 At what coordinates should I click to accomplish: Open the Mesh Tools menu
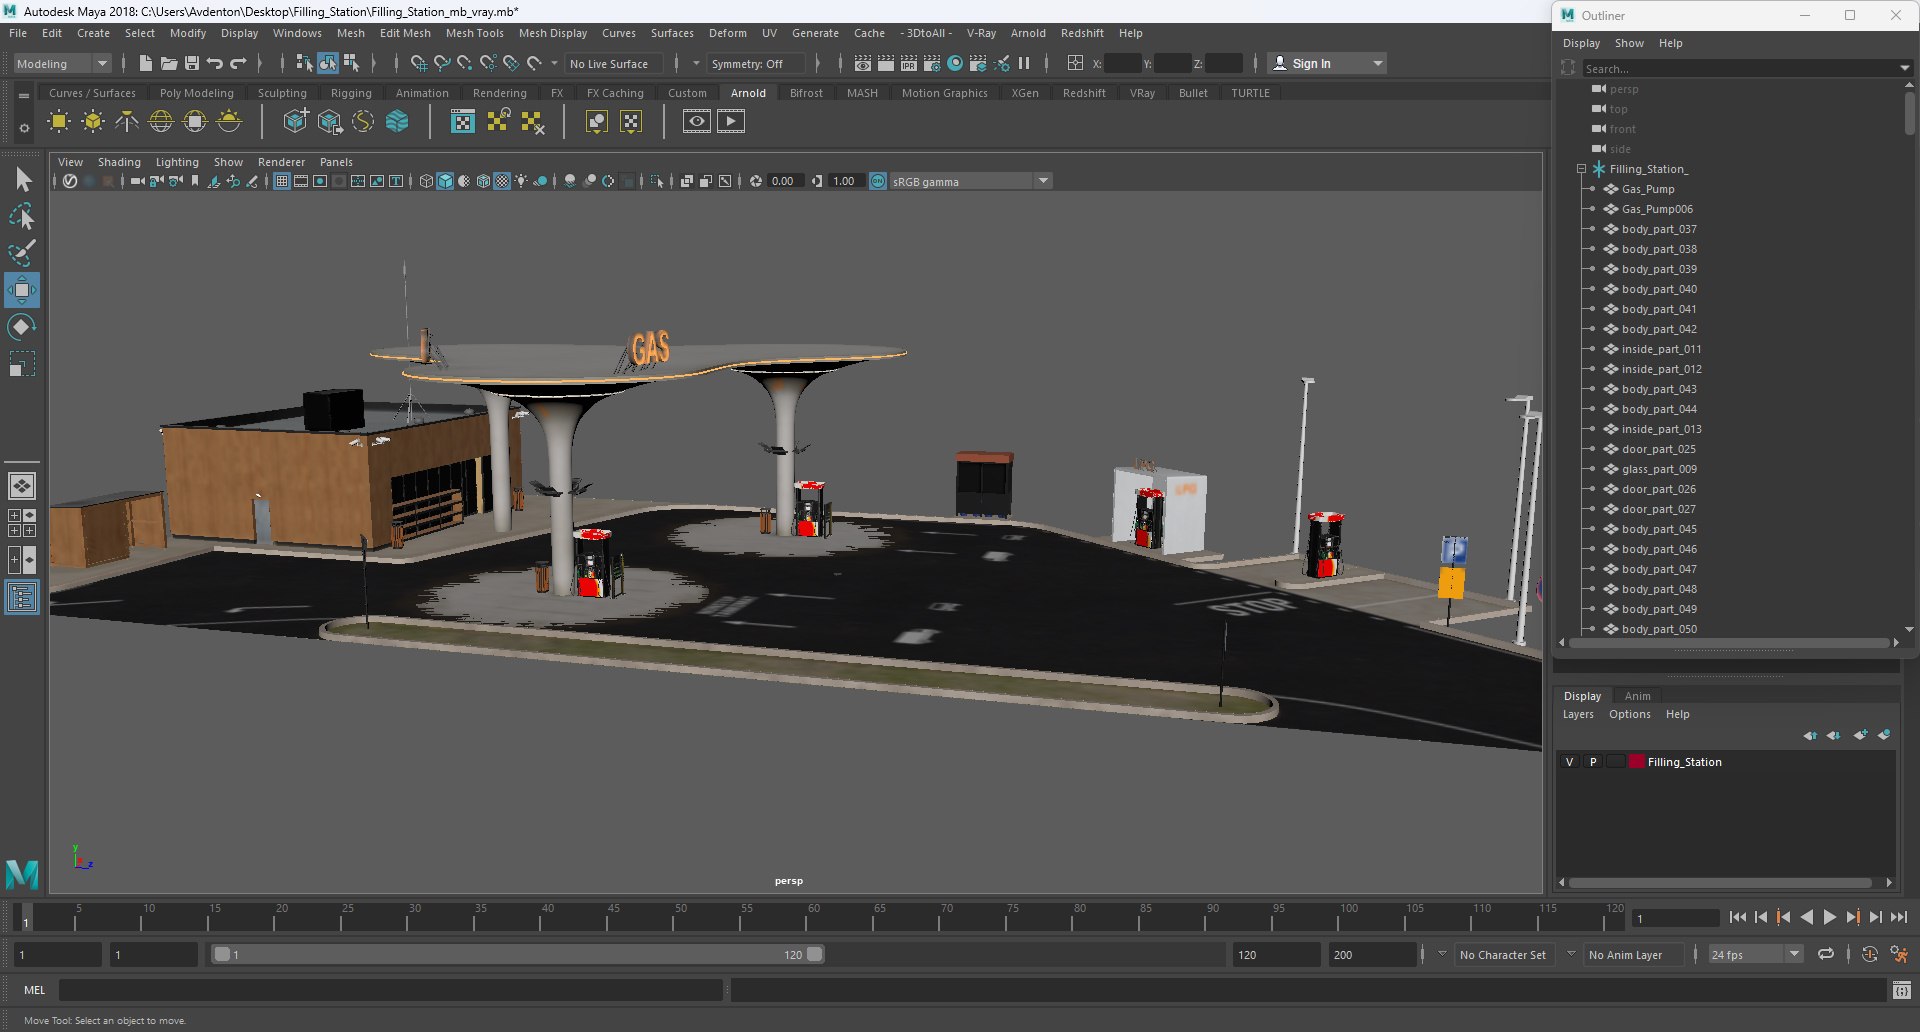point(474,33)
